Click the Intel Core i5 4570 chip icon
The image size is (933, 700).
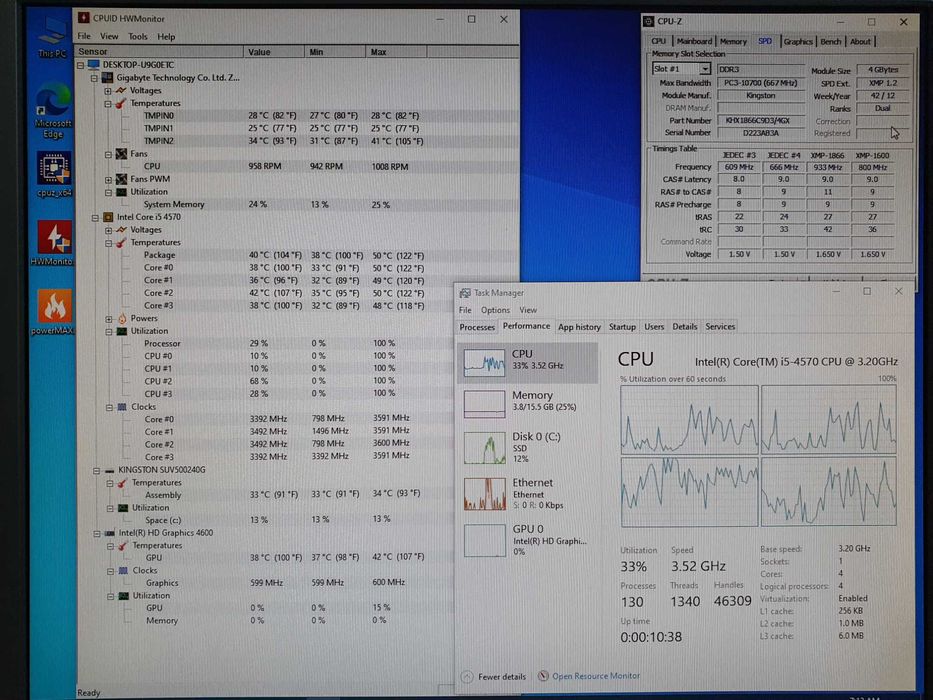108,217
